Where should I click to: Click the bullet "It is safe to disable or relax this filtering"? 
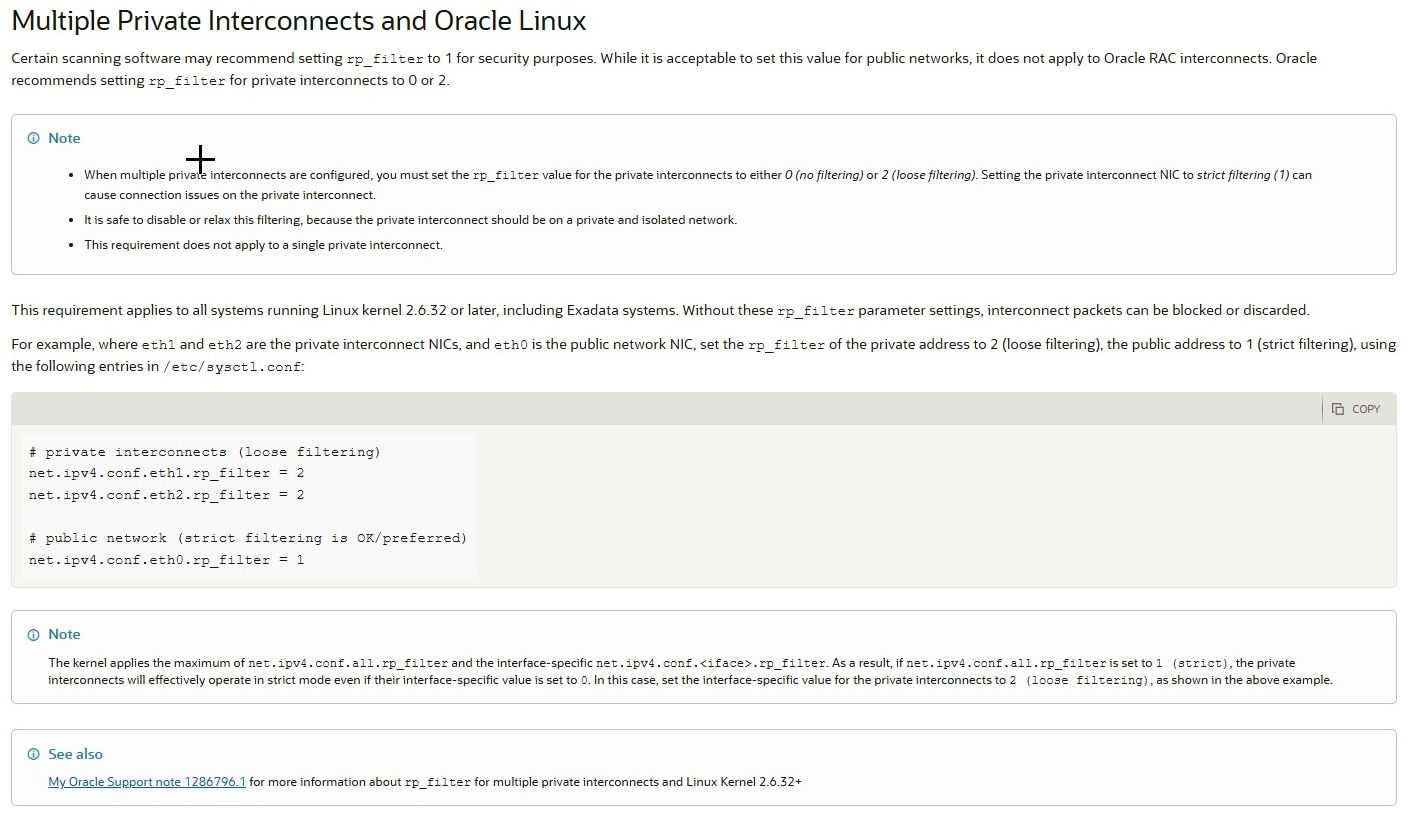(410, 220)
